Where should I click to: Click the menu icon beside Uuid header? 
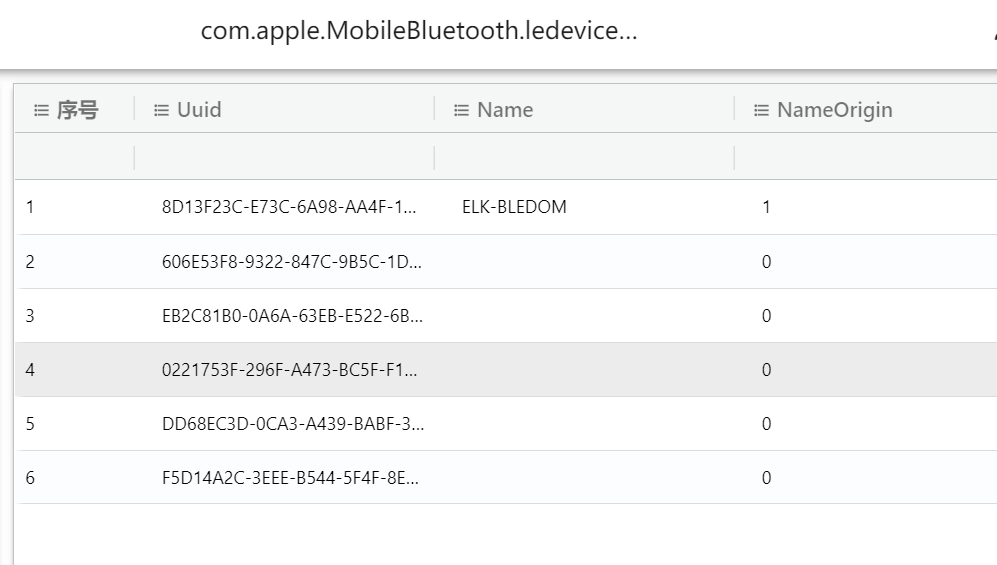pos(161,110)
